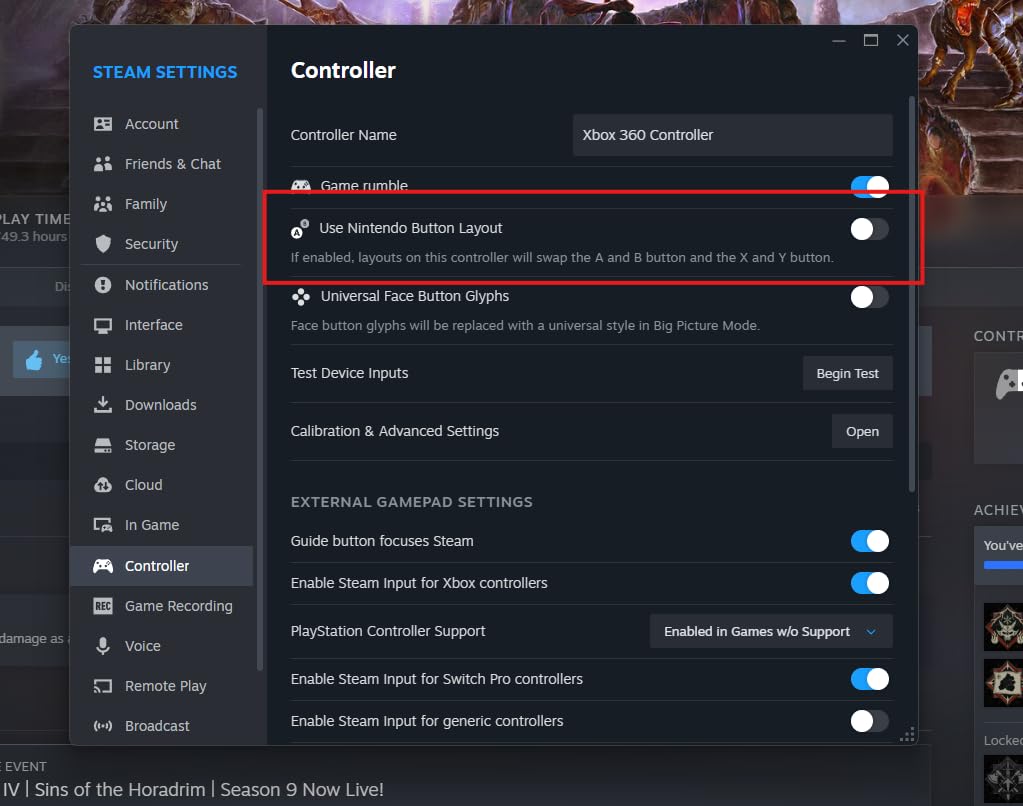Disable Guide button focuses Steam toggle
The width and height of the screenshot is (1023, 806).
click(x=868, y=541)
